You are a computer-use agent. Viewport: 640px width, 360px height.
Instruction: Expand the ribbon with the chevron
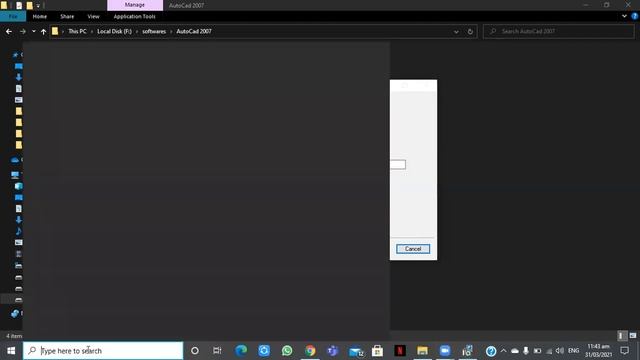624,16
